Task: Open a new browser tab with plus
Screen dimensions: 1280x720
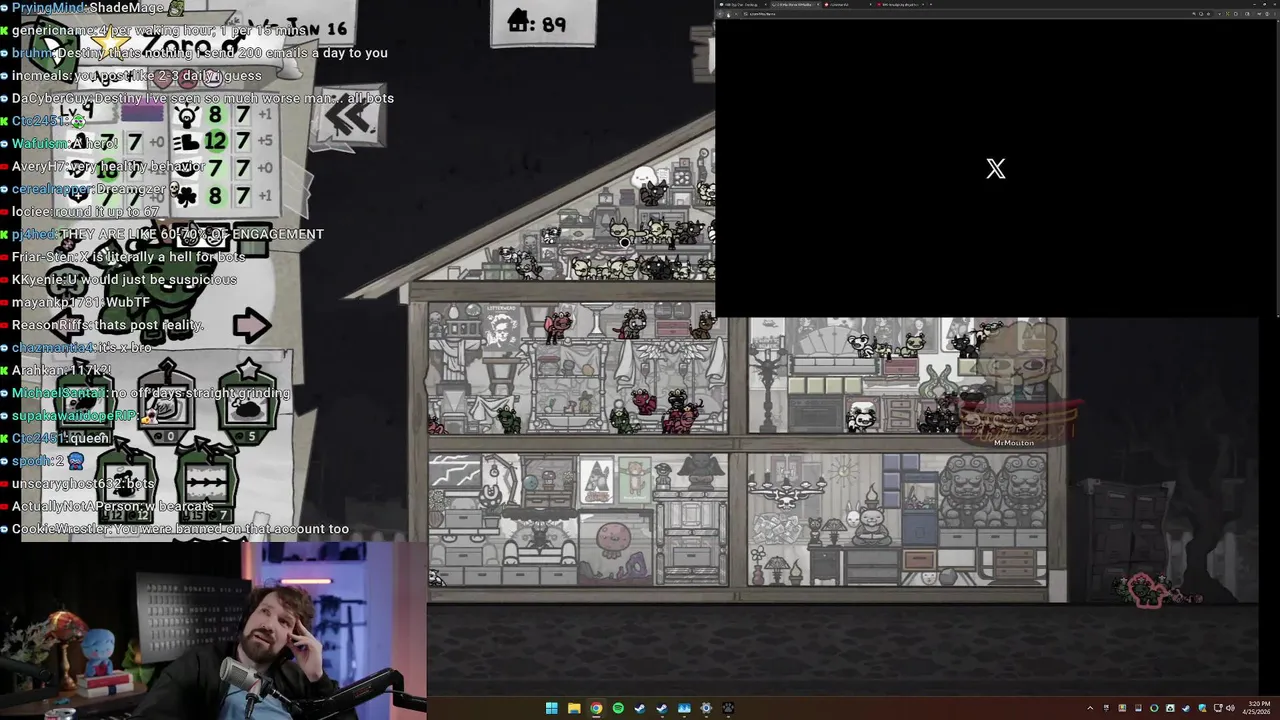Action: pyautogui.click(x=930, y=4)
